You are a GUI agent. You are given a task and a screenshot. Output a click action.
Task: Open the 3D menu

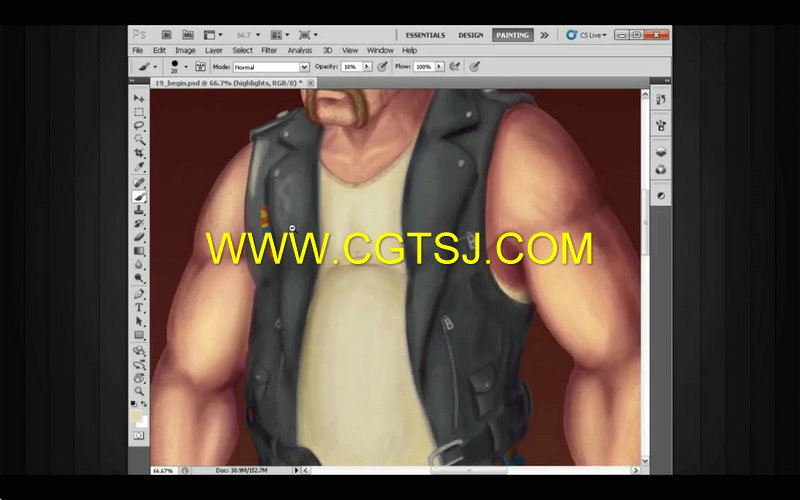[x=328, y=51]
